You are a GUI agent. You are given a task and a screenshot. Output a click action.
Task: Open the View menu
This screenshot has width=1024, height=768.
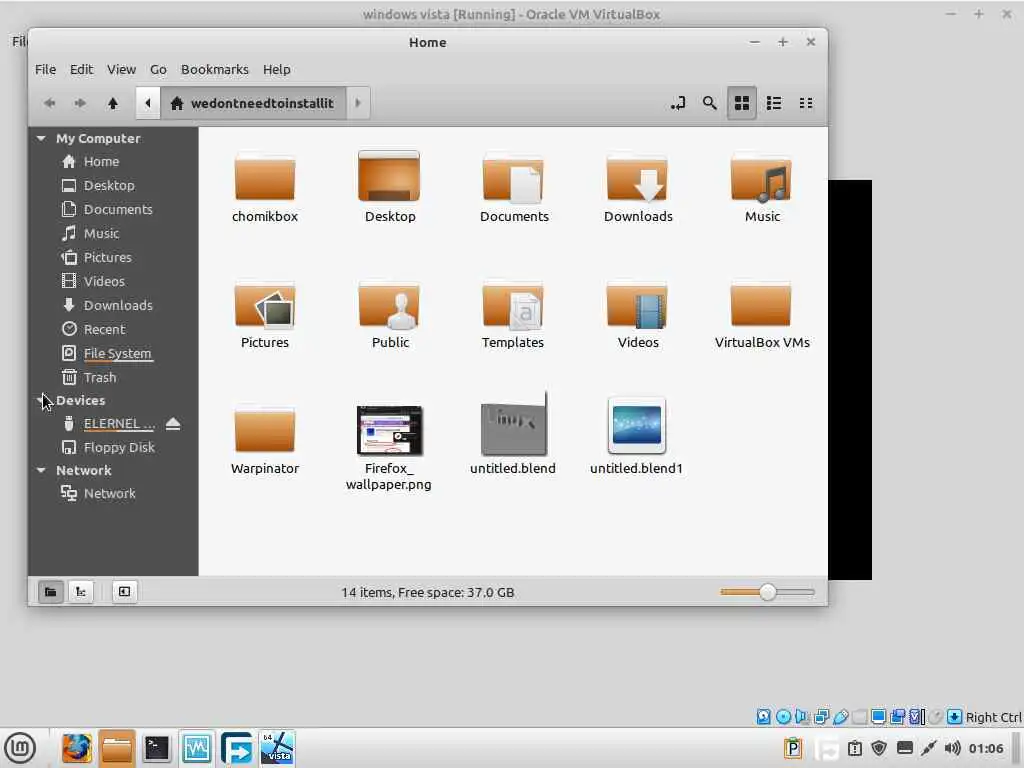[x=121, y=69]
